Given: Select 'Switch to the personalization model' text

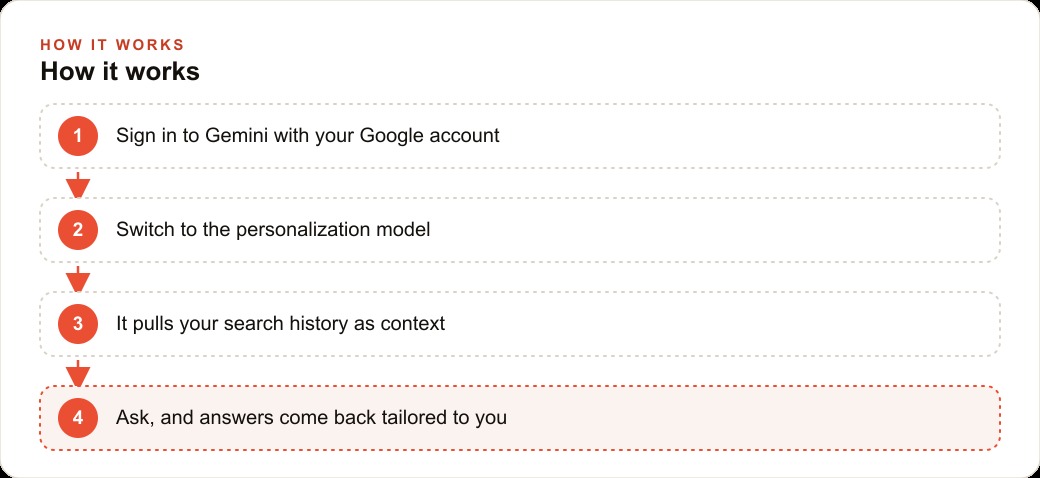Looking at the screenshot, I should tap(273, 230).
